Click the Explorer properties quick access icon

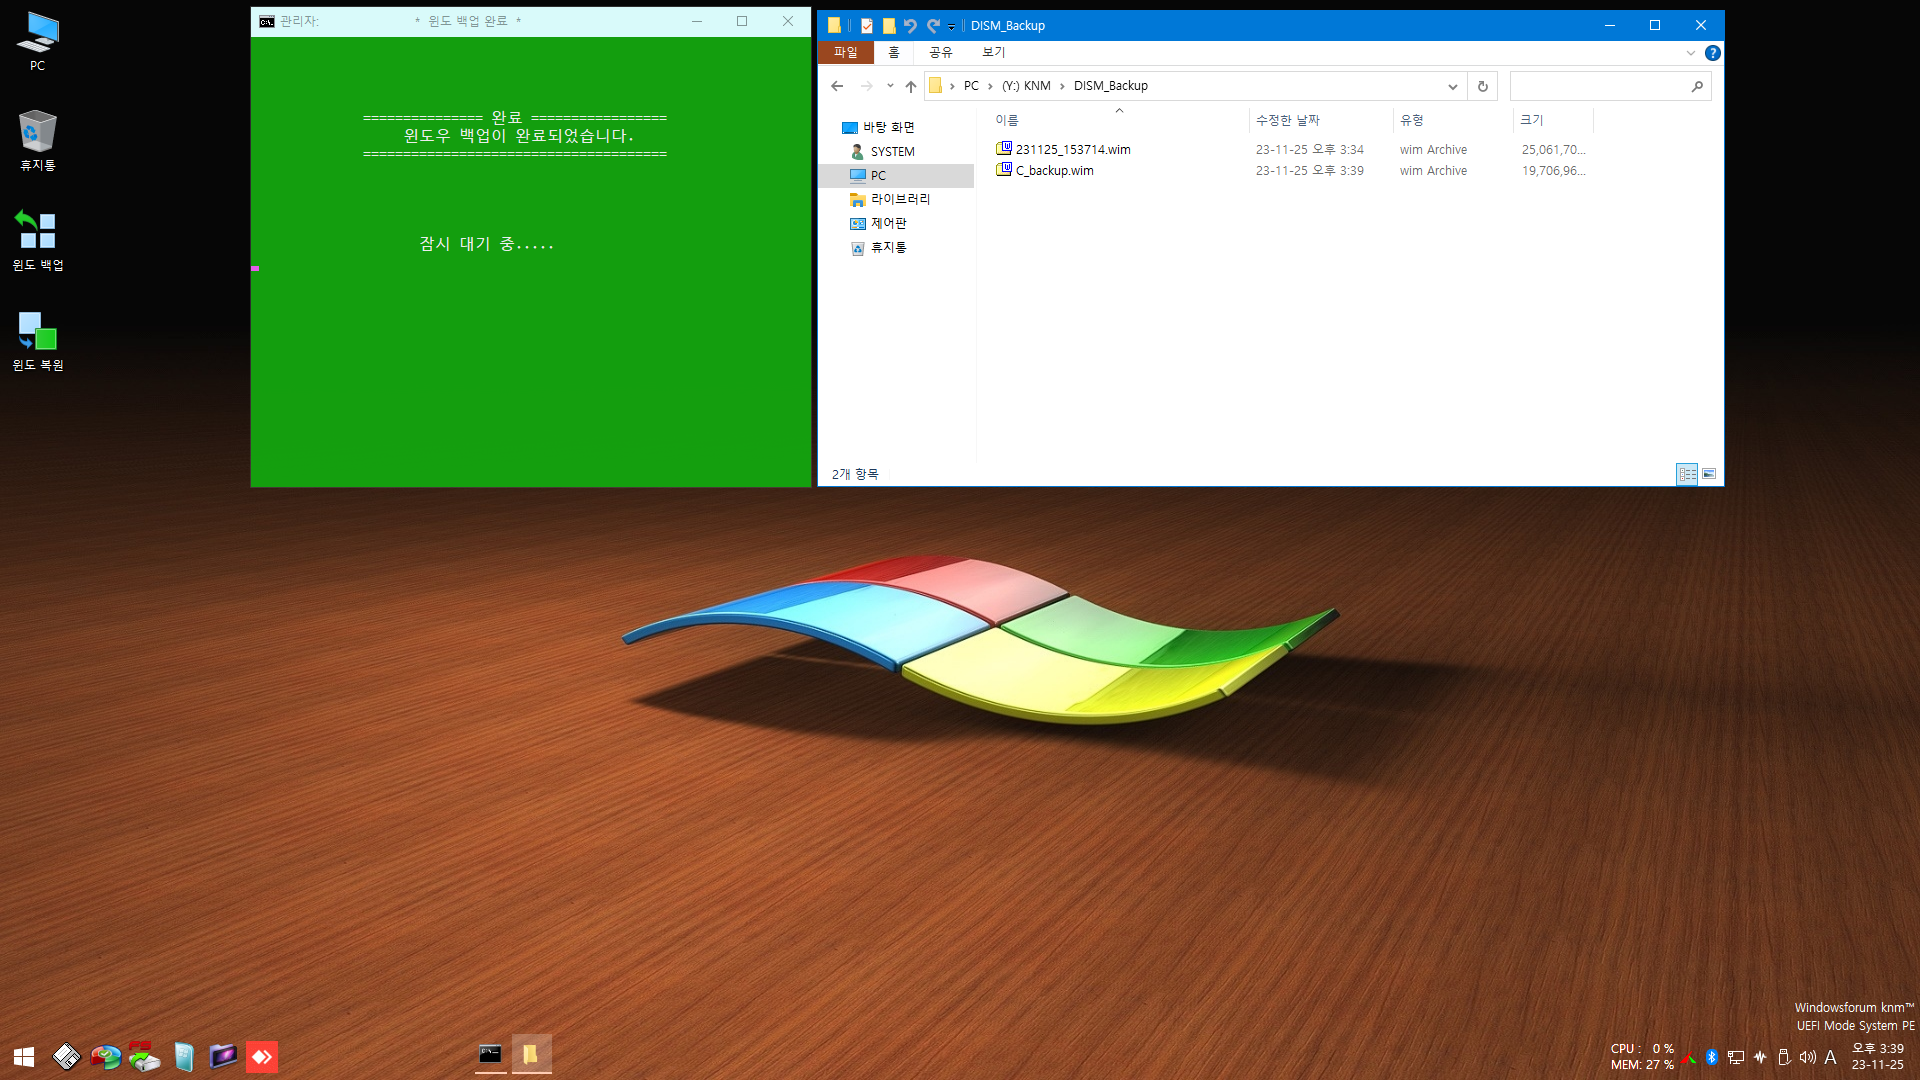tap(867, 26)
